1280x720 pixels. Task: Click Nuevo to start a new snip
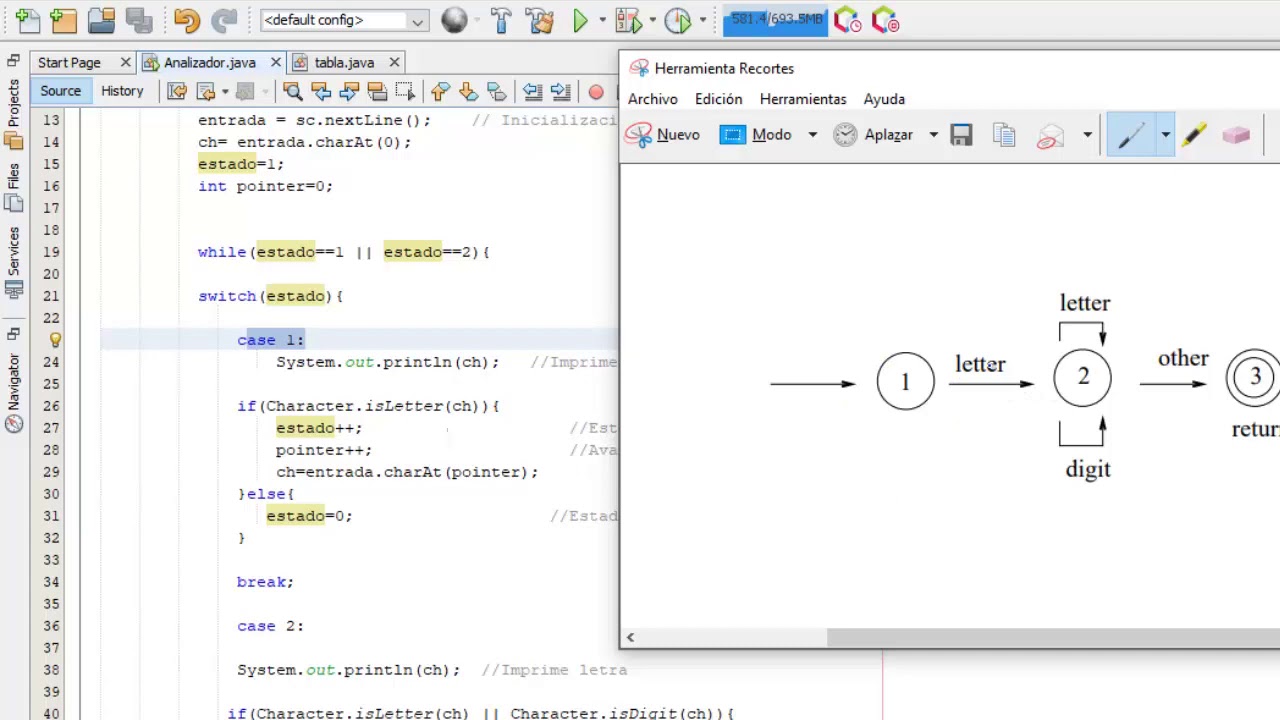[663, 135]
